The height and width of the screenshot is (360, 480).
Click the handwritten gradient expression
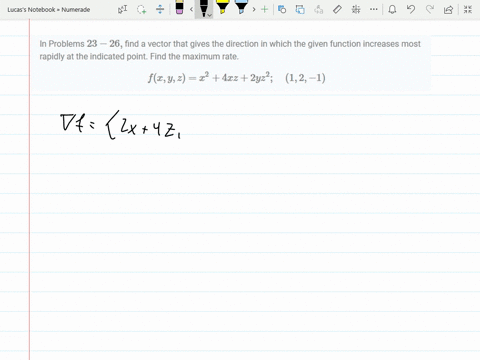pos(121,125)
